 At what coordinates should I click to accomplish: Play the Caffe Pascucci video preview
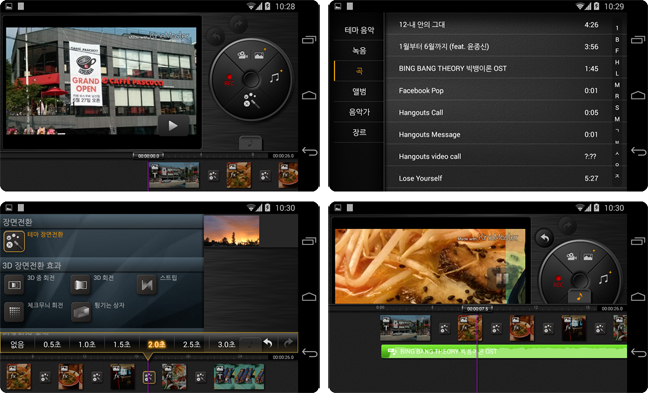coord(173,126)
